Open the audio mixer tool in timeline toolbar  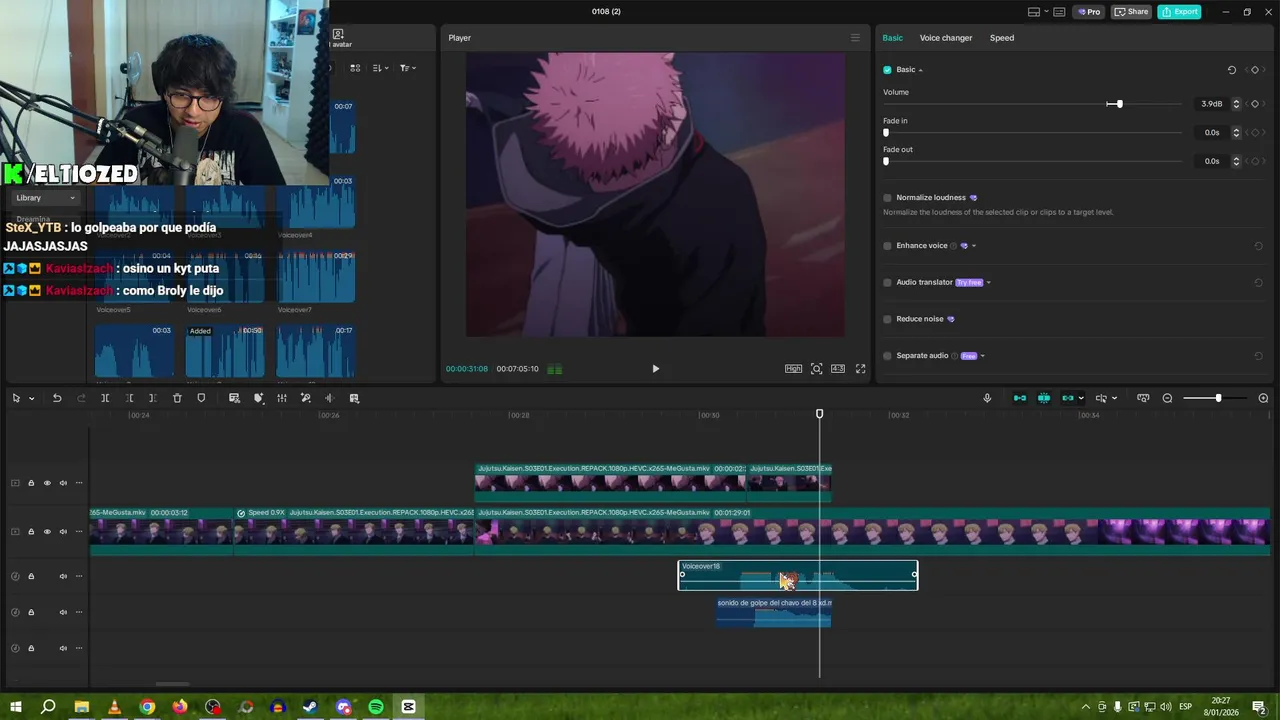[282, 398]
